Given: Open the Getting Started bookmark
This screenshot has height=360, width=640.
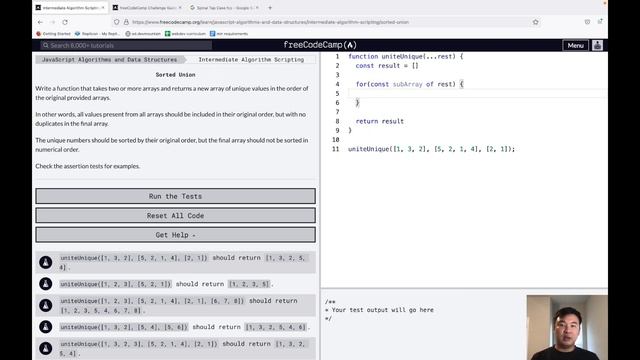Looking at the screenshot, I should click(x=53, y=34).
